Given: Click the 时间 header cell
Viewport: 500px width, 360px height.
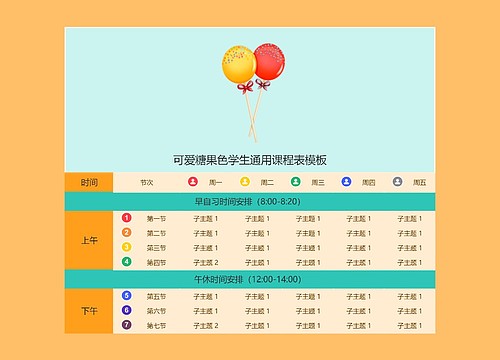Looking at the screenshot, I should (x=89, y=182).
